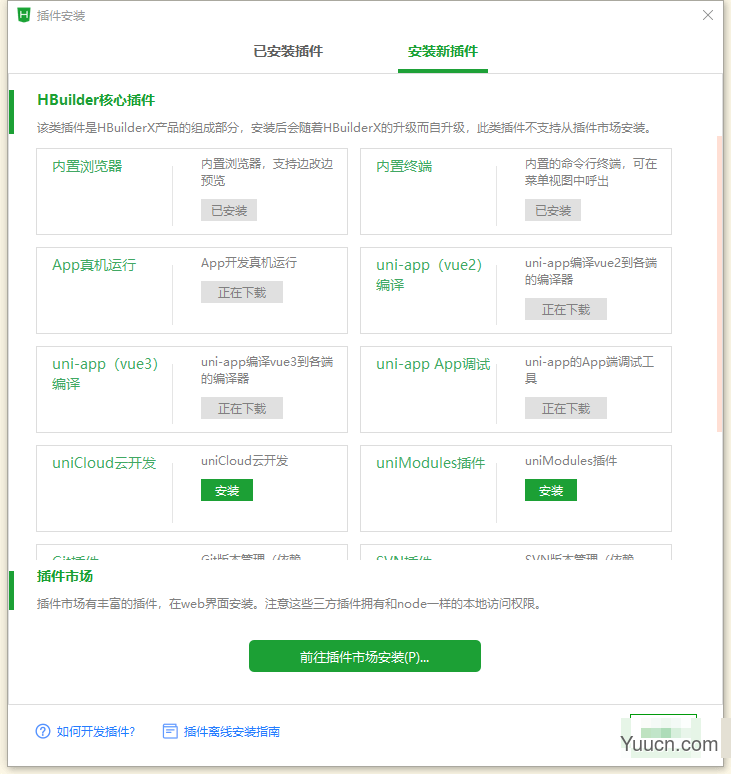Select the uni-app App调试 plugin title
Screen dimensions: 731x774
click(x=433, y=364)
